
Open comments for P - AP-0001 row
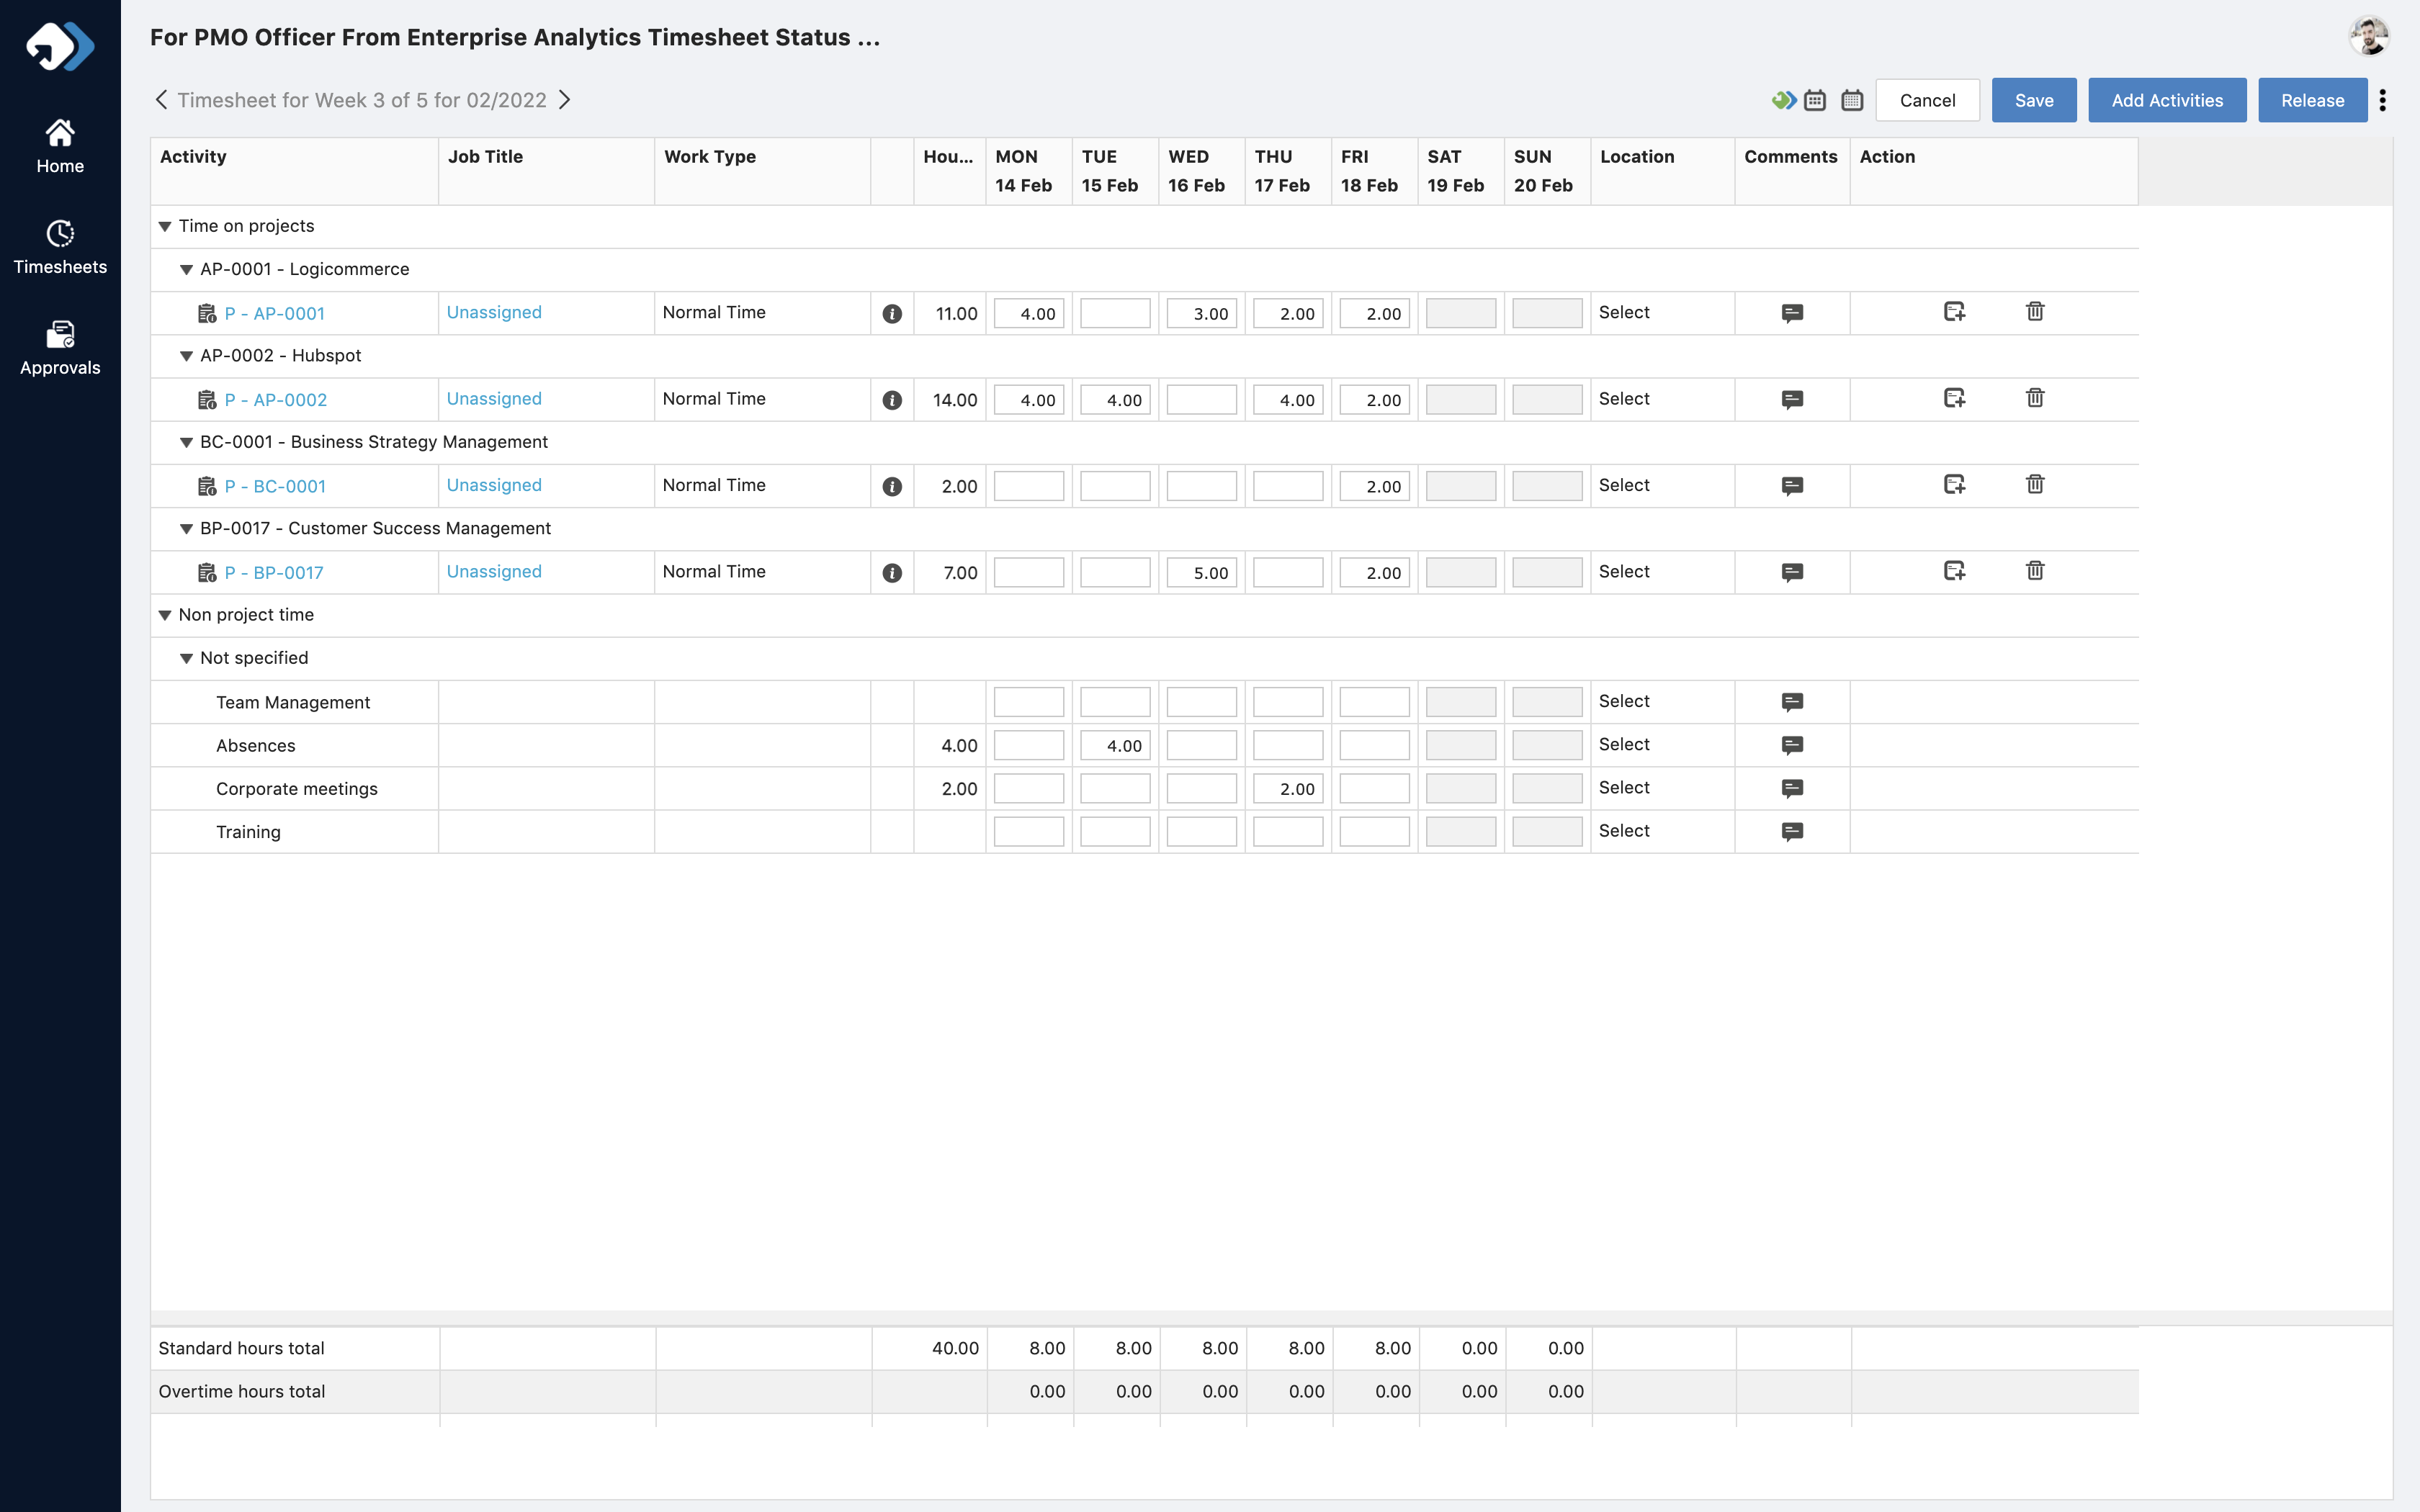point(1792,313)
